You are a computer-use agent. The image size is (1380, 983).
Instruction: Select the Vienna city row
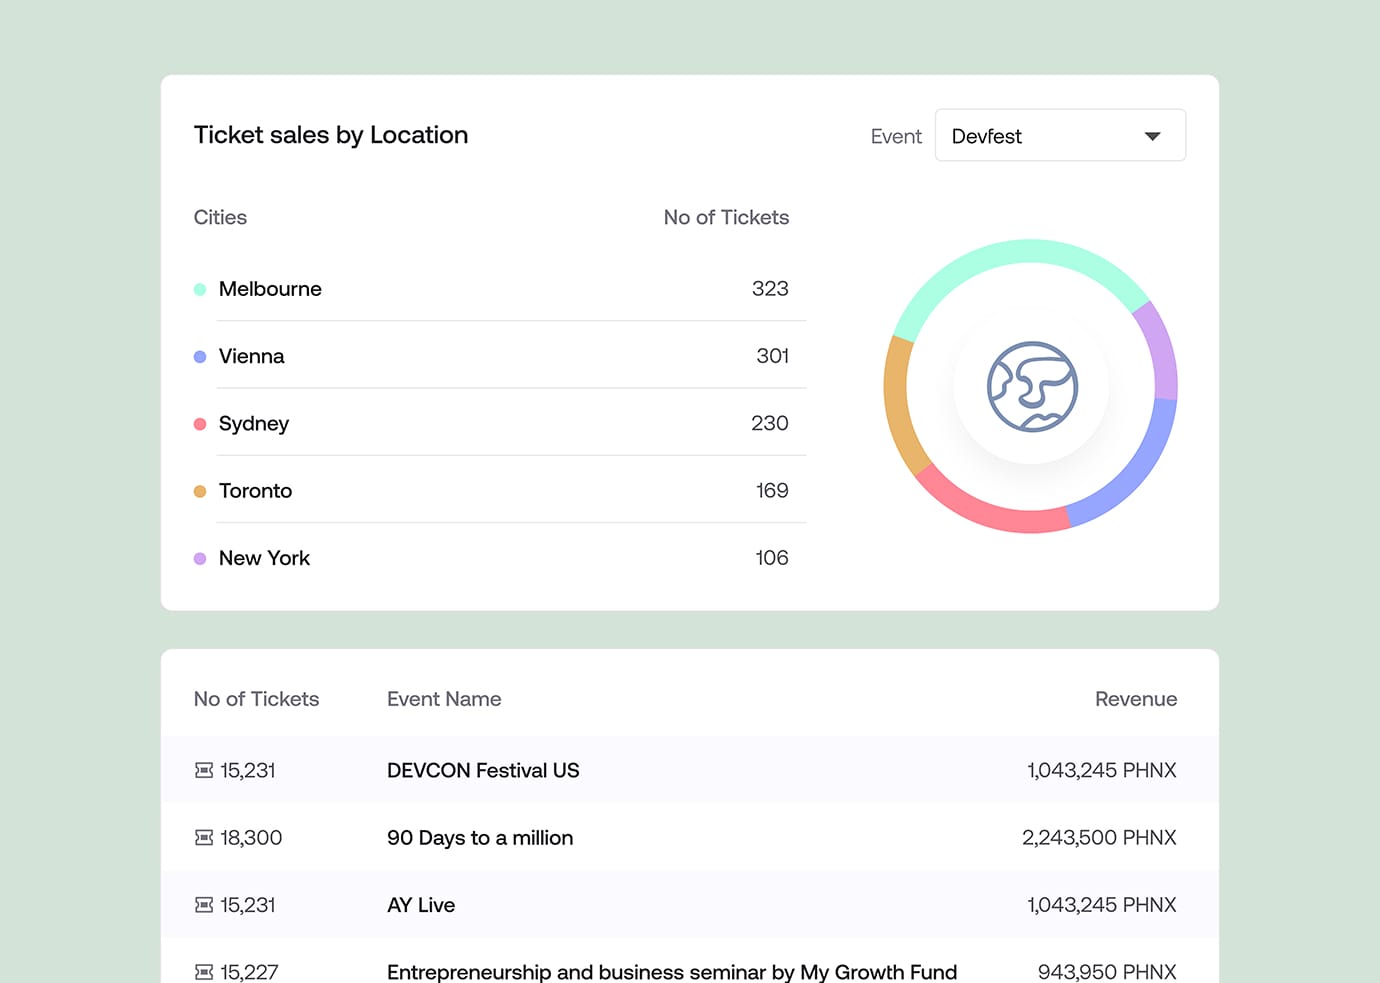pos(500,356)
